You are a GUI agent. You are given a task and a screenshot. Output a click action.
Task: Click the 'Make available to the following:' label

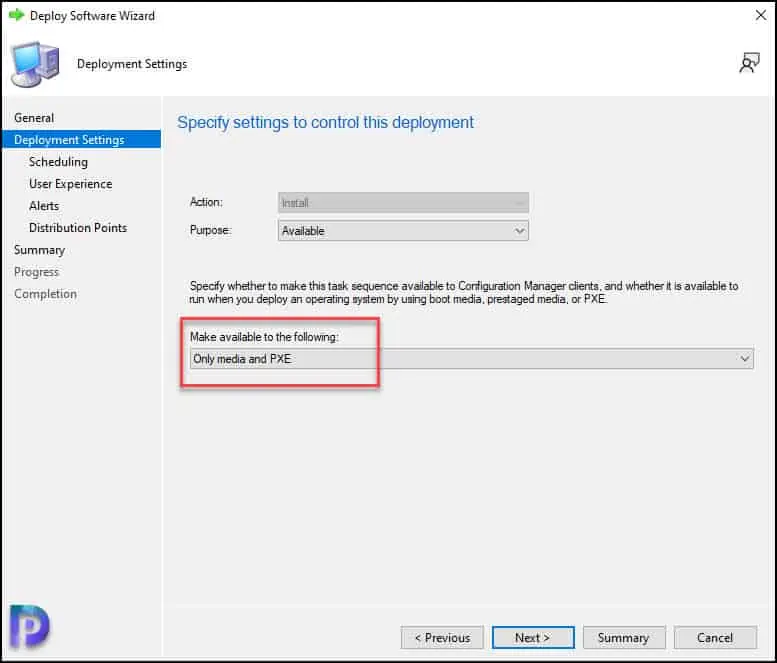[264, 337]
